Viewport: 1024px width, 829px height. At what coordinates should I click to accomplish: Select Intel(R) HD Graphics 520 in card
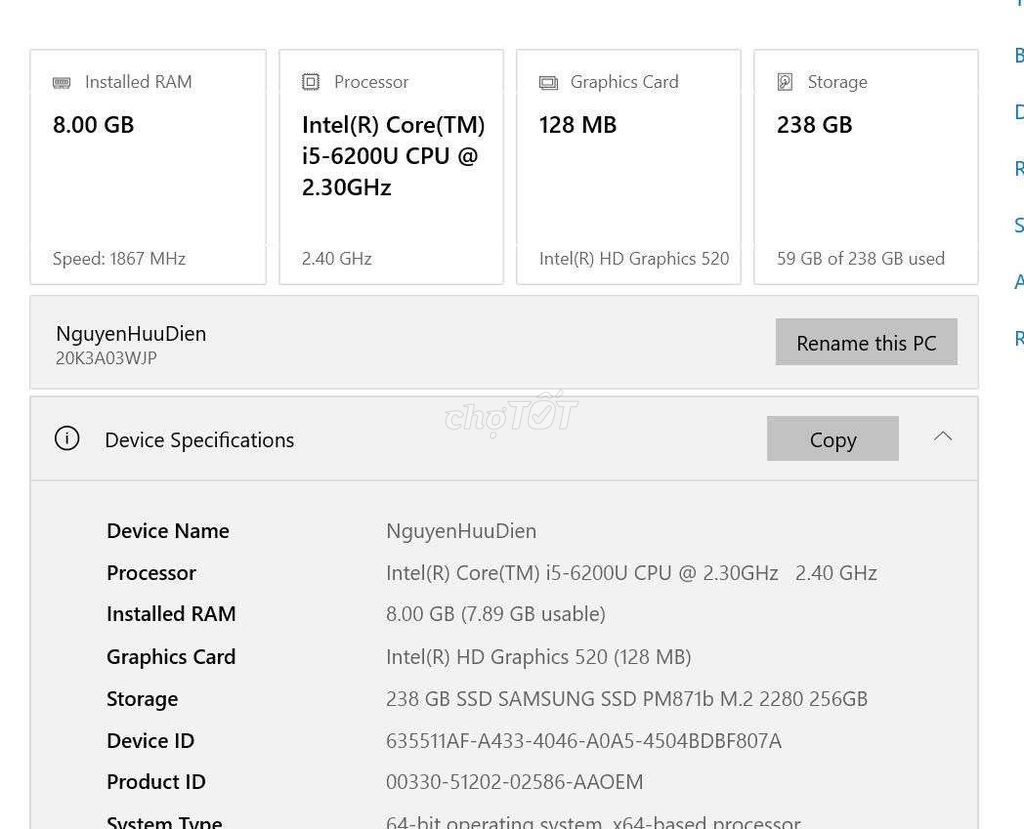click(634, 259)
